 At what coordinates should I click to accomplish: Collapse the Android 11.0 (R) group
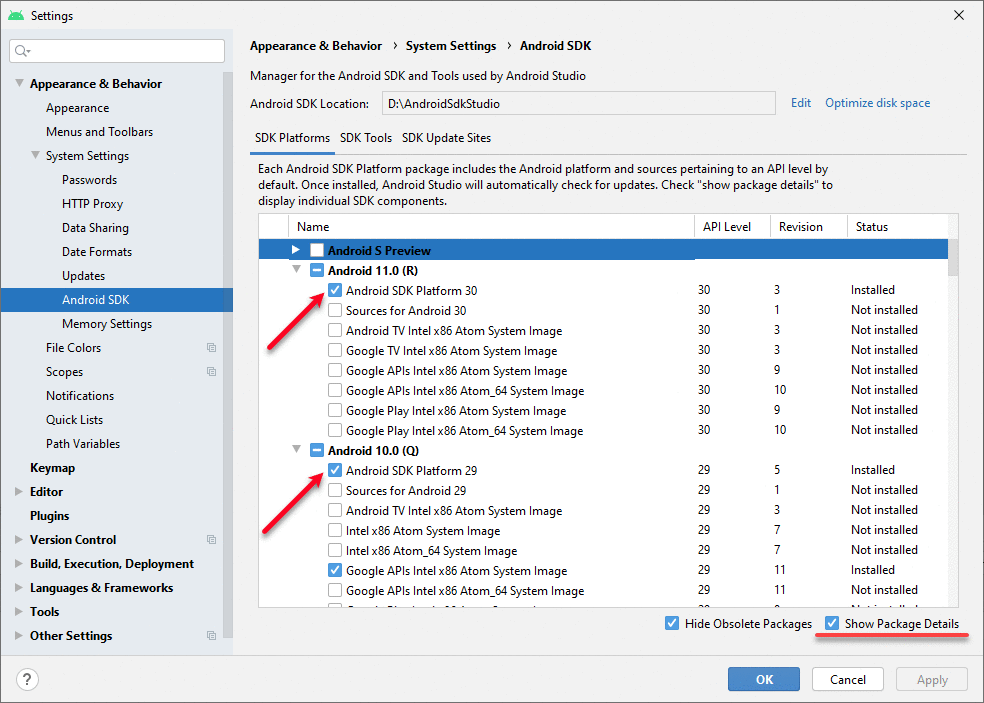[296, 269]
